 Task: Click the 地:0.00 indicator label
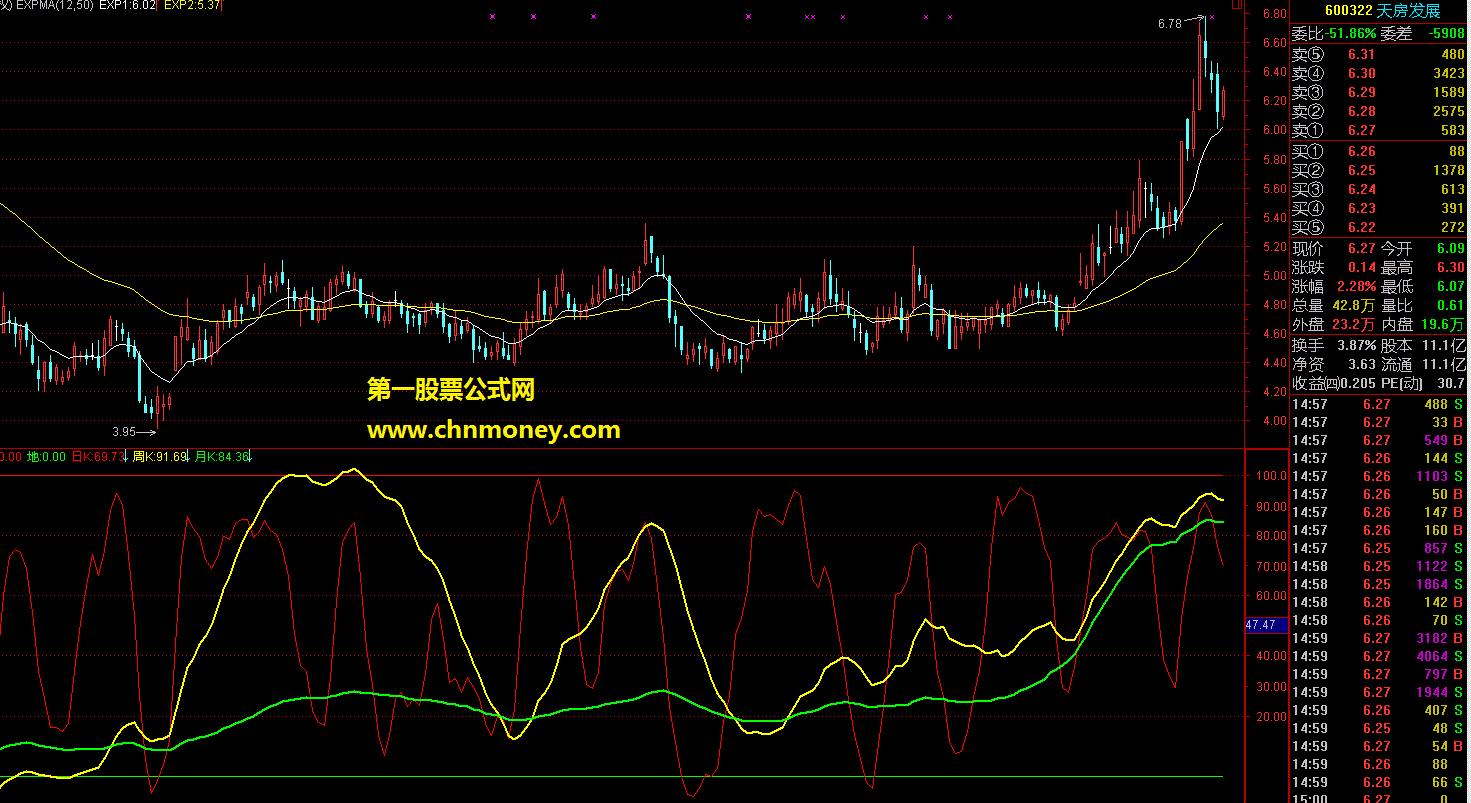[46, 457]
